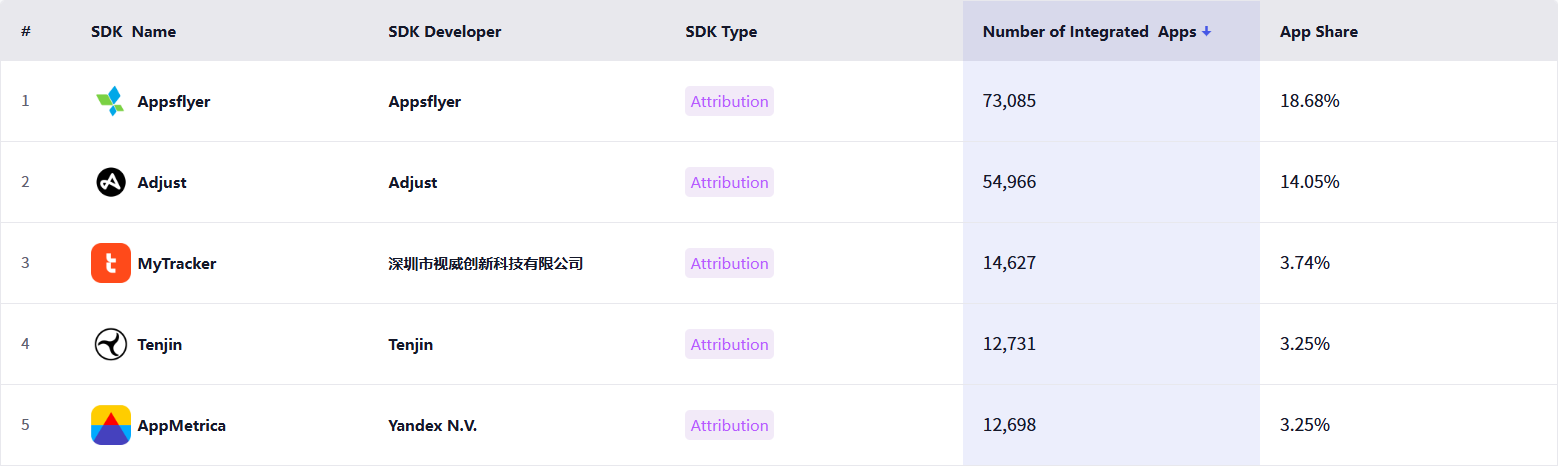Open the AppMetrica SDK name link

(x=182, y=425)
